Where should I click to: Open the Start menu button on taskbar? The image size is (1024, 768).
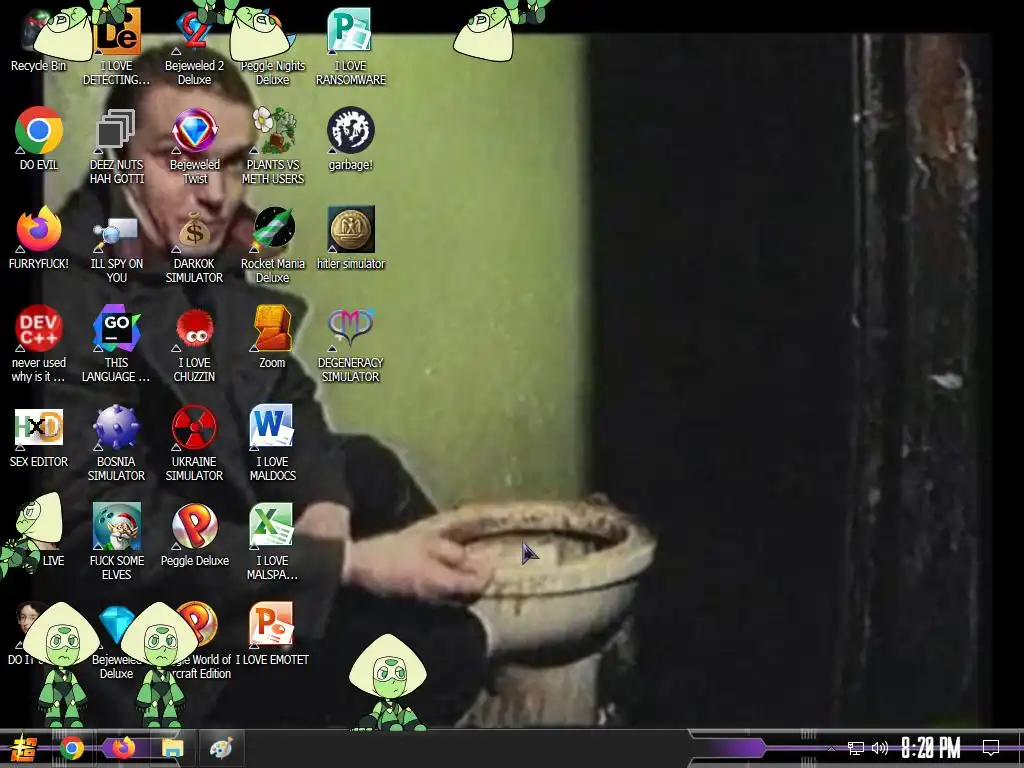(x=22, y=748)
